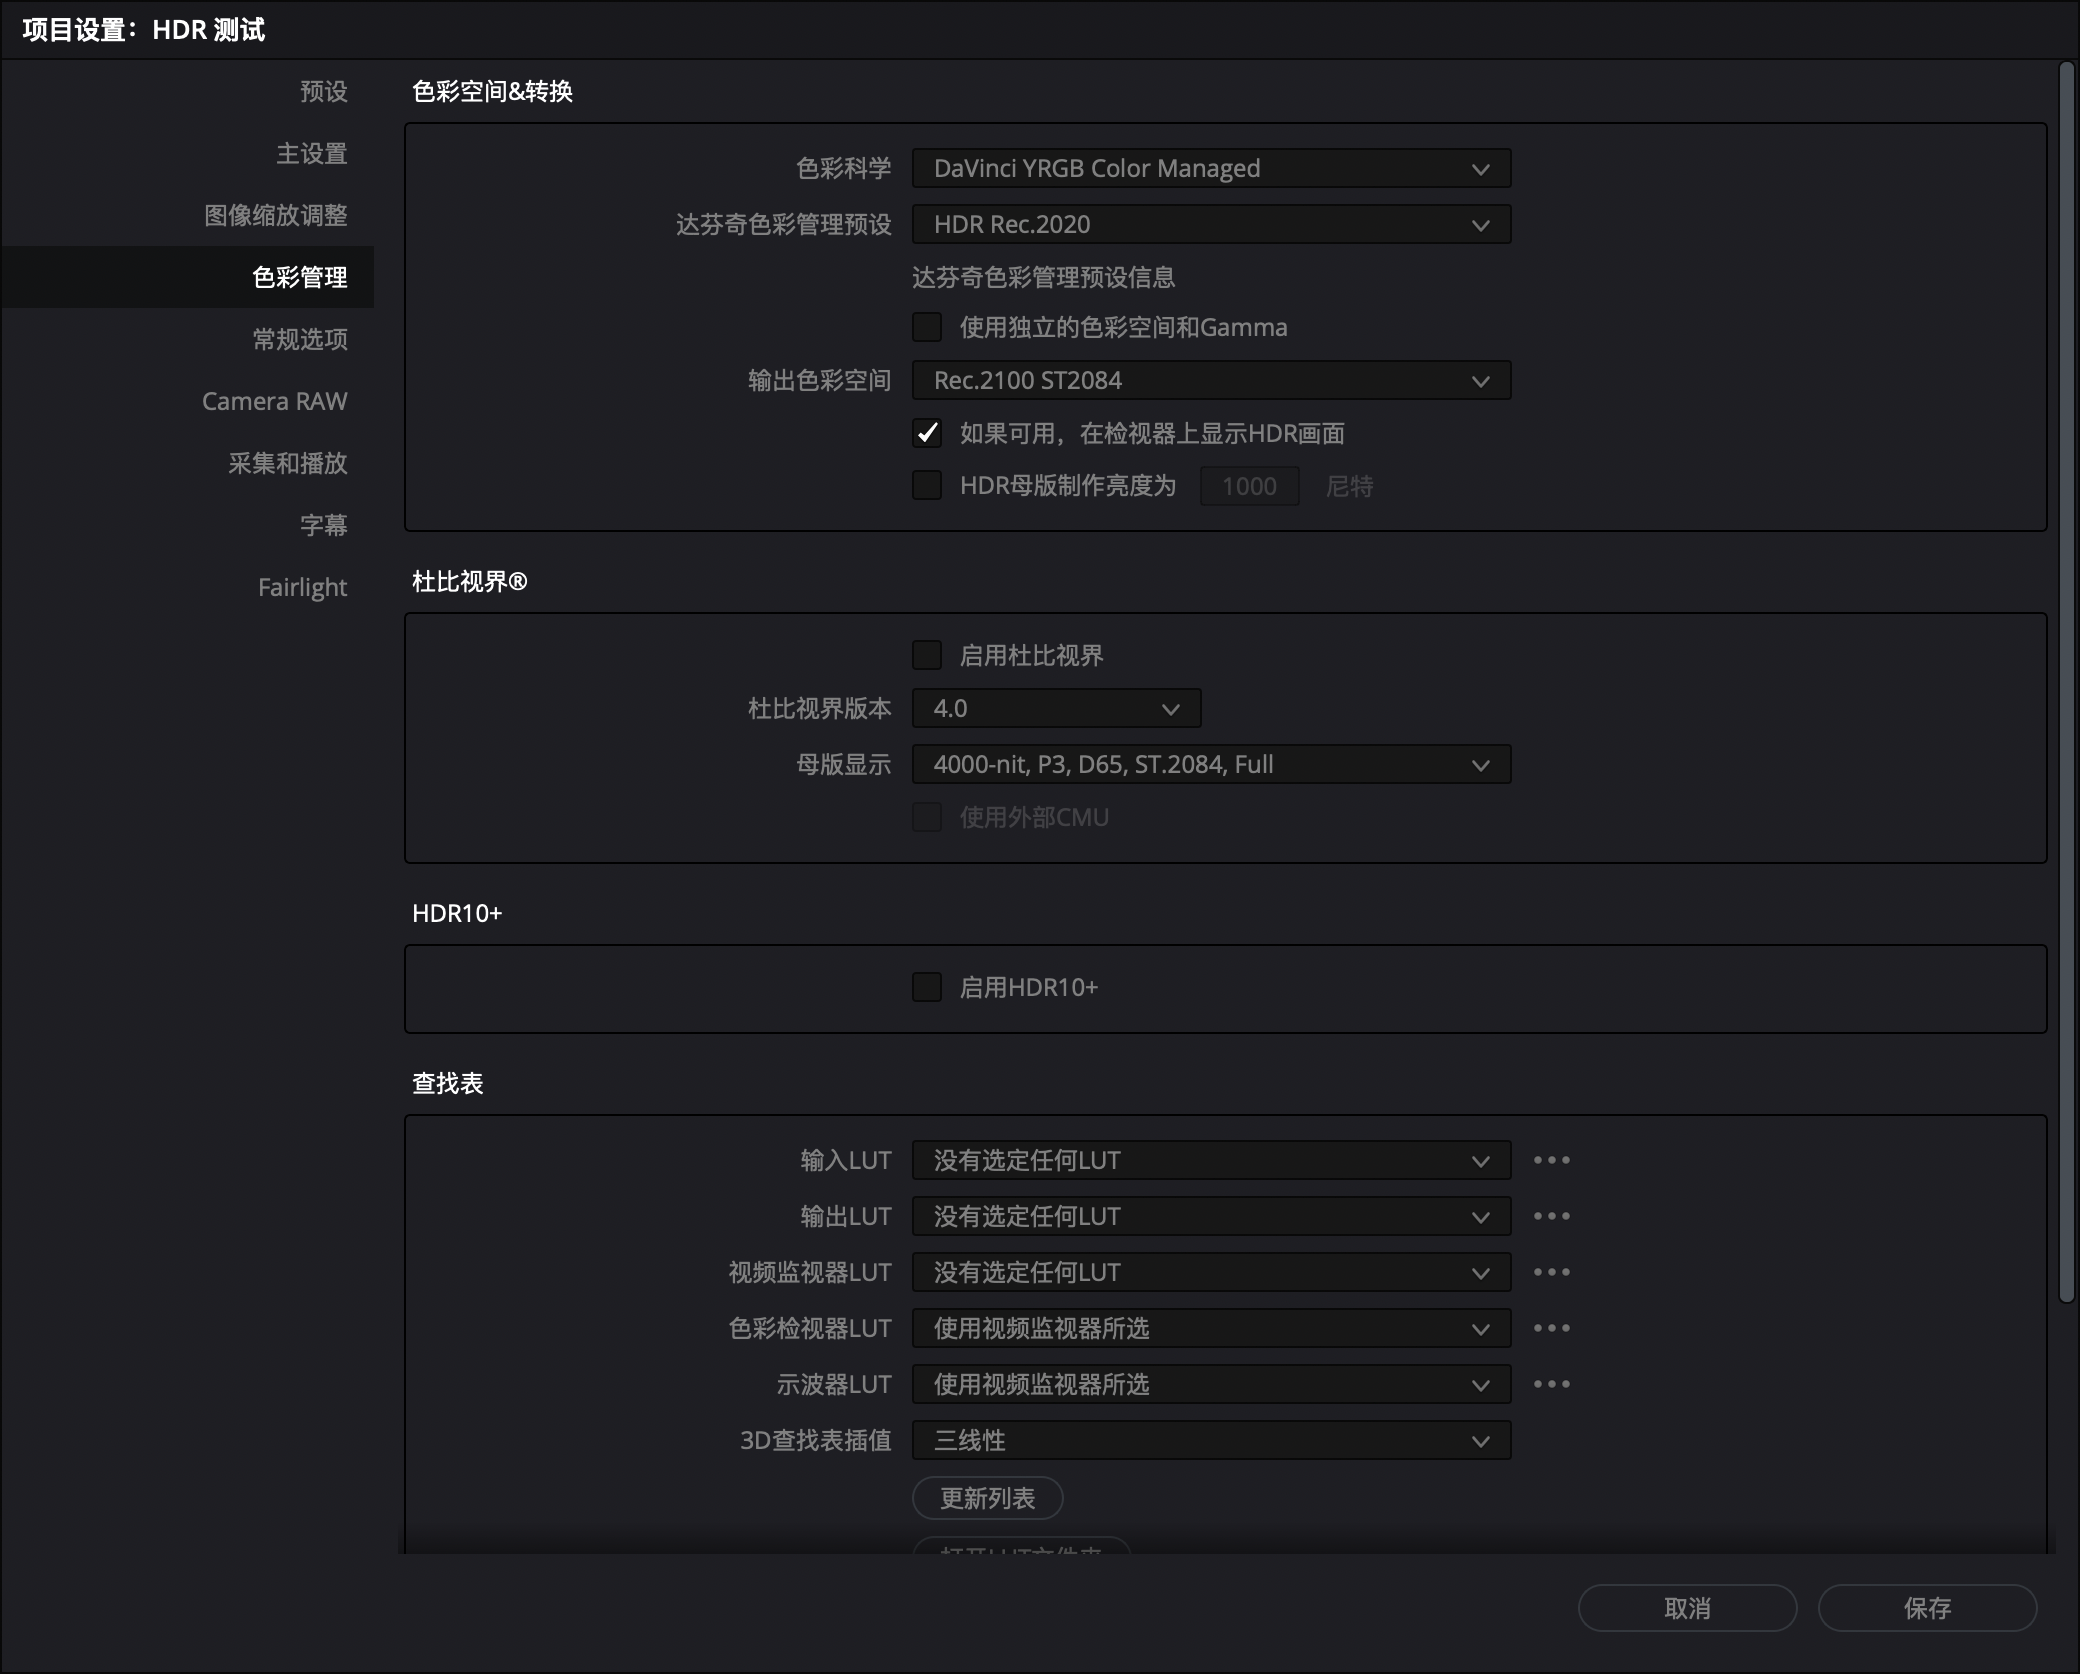Open the three-dot options for 视频监视器LUT
This screenshot has width=2080, height=1674.
pos(1551,1272)
